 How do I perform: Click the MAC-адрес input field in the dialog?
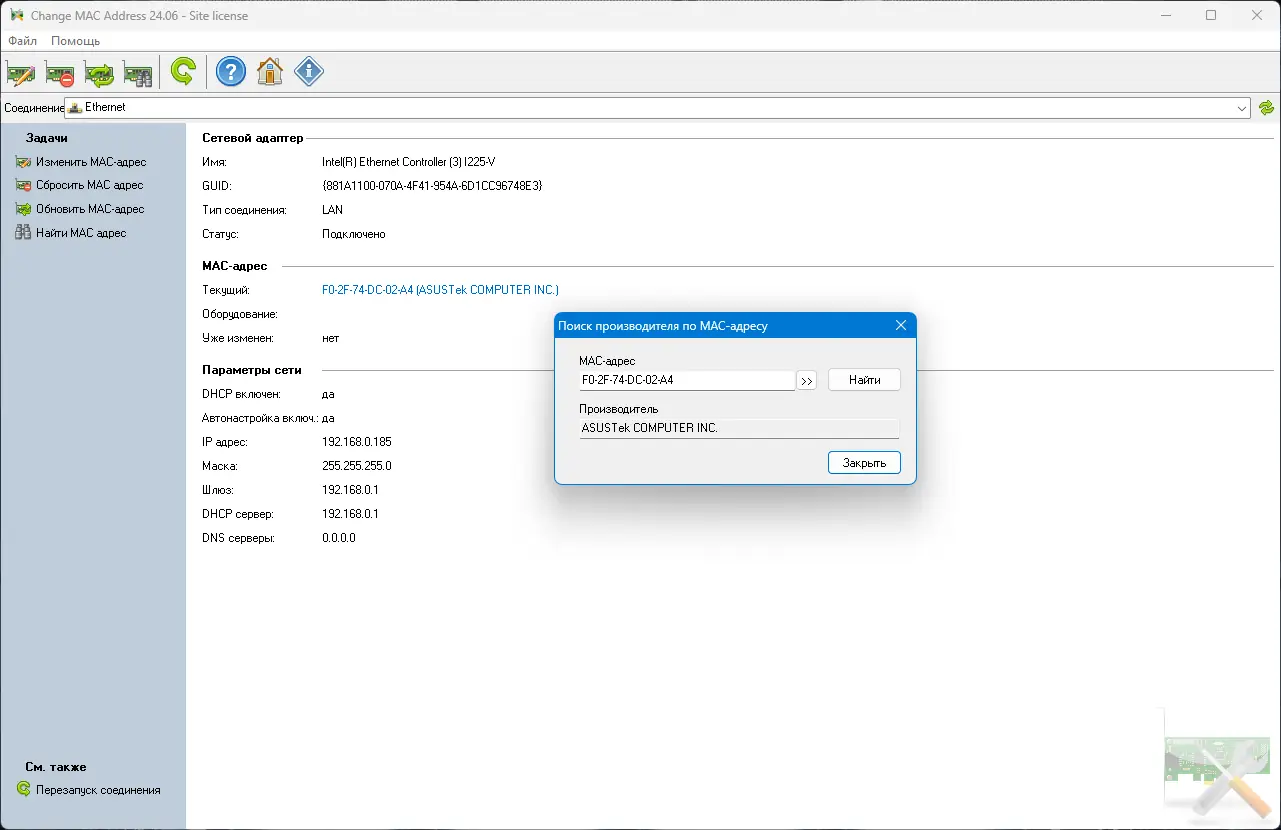(x=687, y=380)
